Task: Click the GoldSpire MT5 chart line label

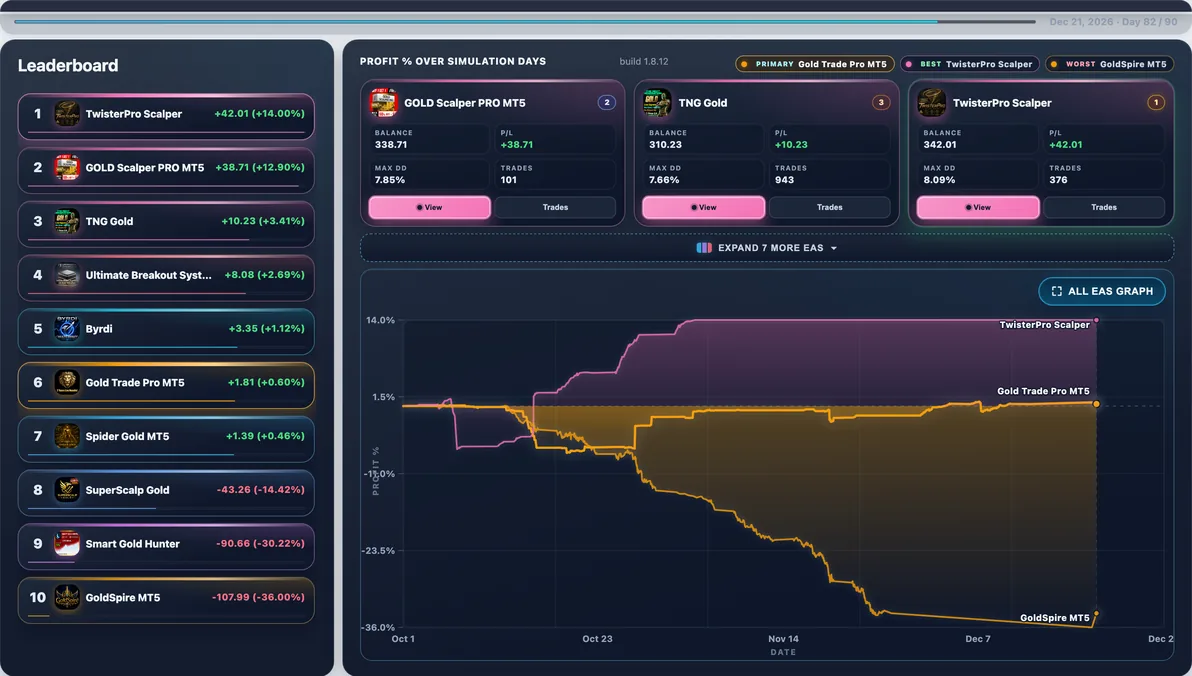Action: point(1054,617)
